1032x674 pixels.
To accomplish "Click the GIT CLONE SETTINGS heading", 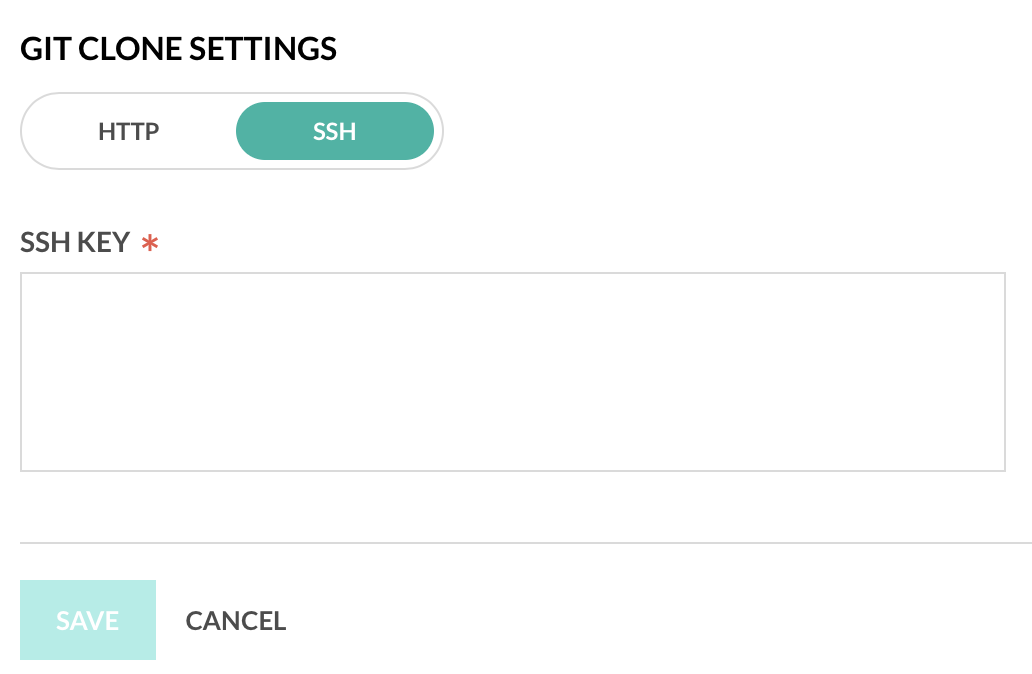I will coord(178,48).
